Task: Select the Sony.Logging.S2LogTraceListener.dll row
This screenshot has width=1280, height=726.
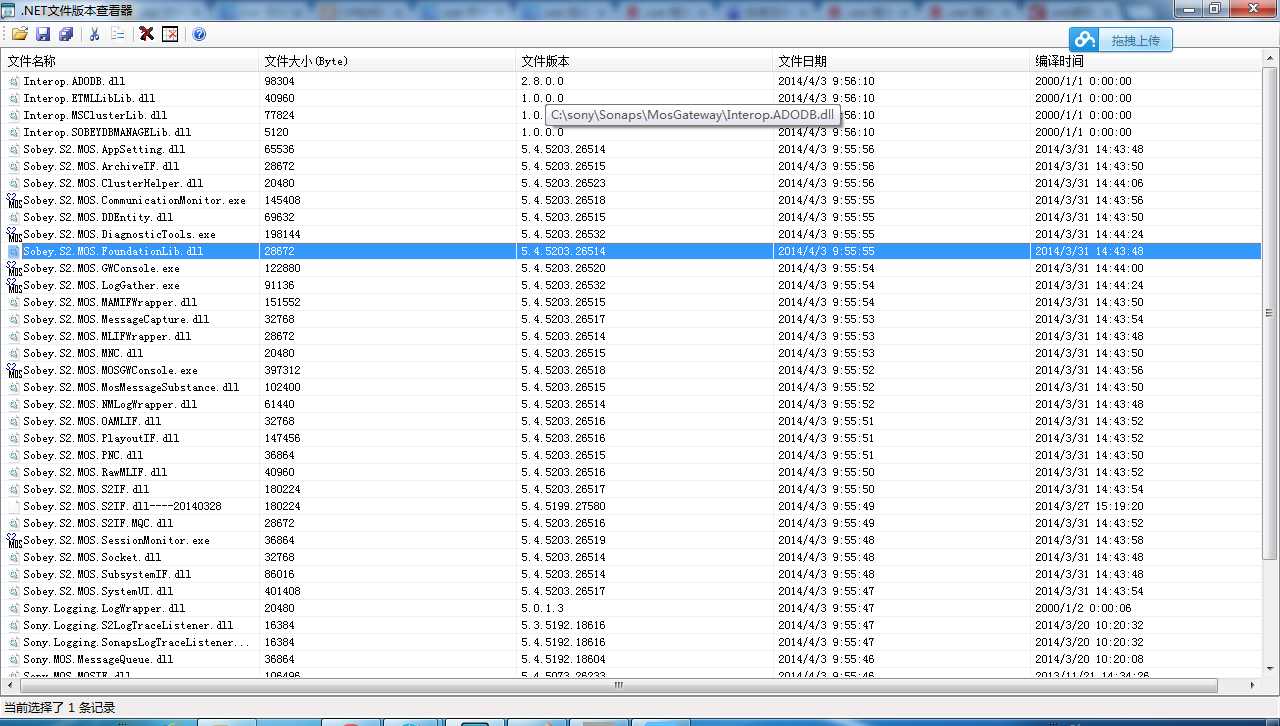Action: point(631,625)
